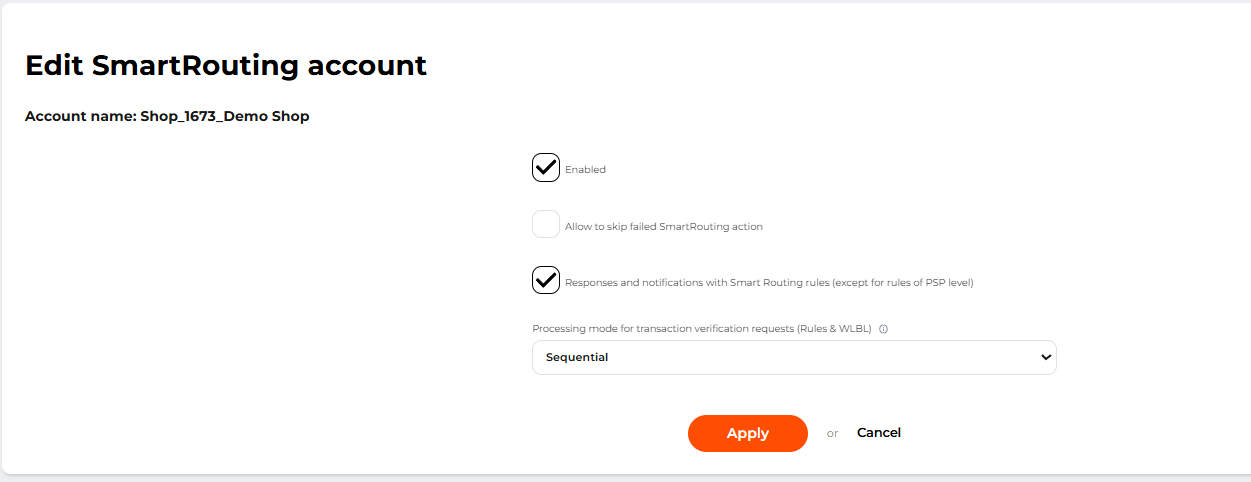Click the Cancel link
The image size is (1251, 482).
click(x=879, y=433)
